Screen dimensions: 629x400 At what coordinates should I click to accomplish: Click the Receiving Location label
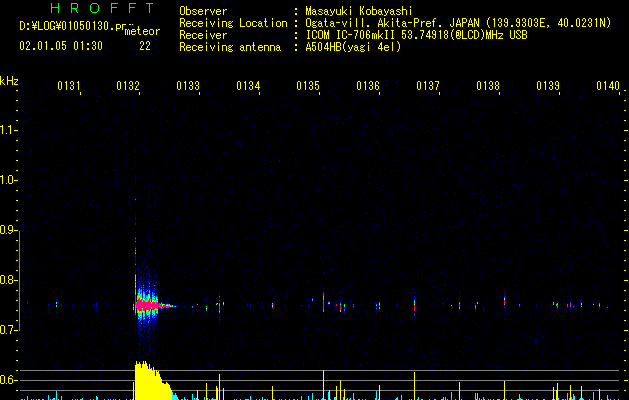[233, 23]
